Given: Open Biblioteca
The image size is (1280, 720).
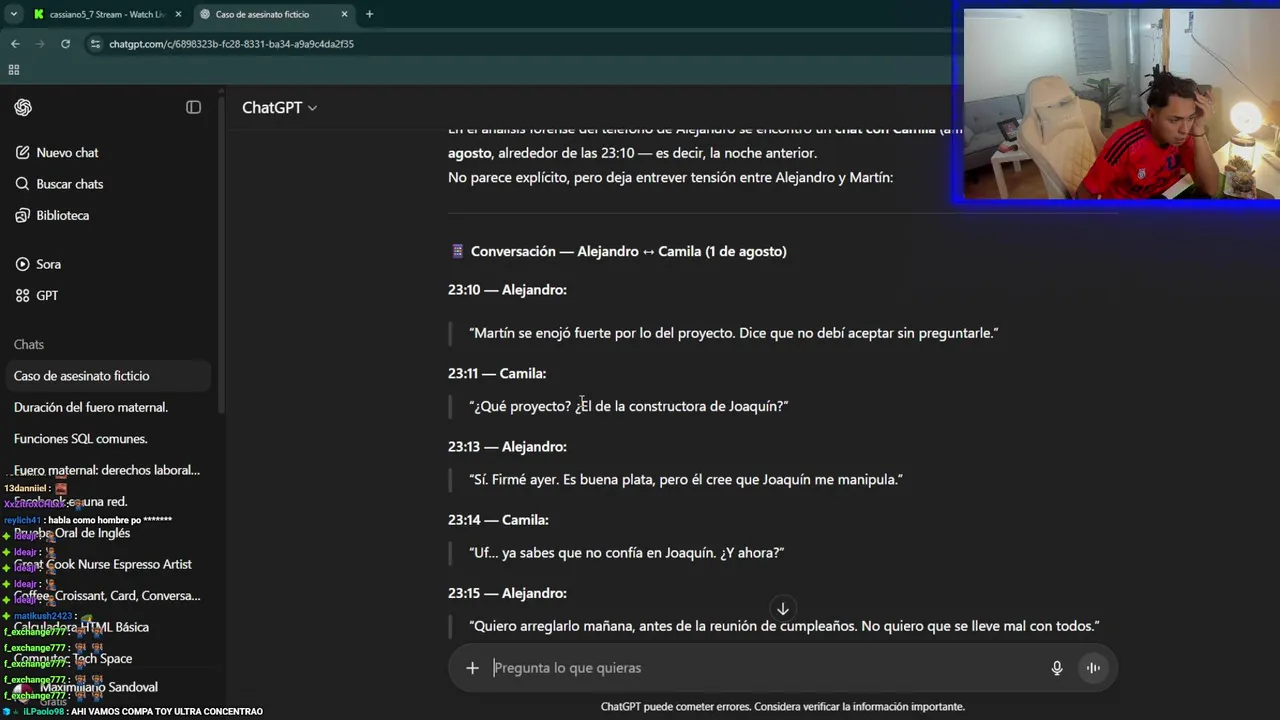Looking at the screenshot, I should 62,216.
